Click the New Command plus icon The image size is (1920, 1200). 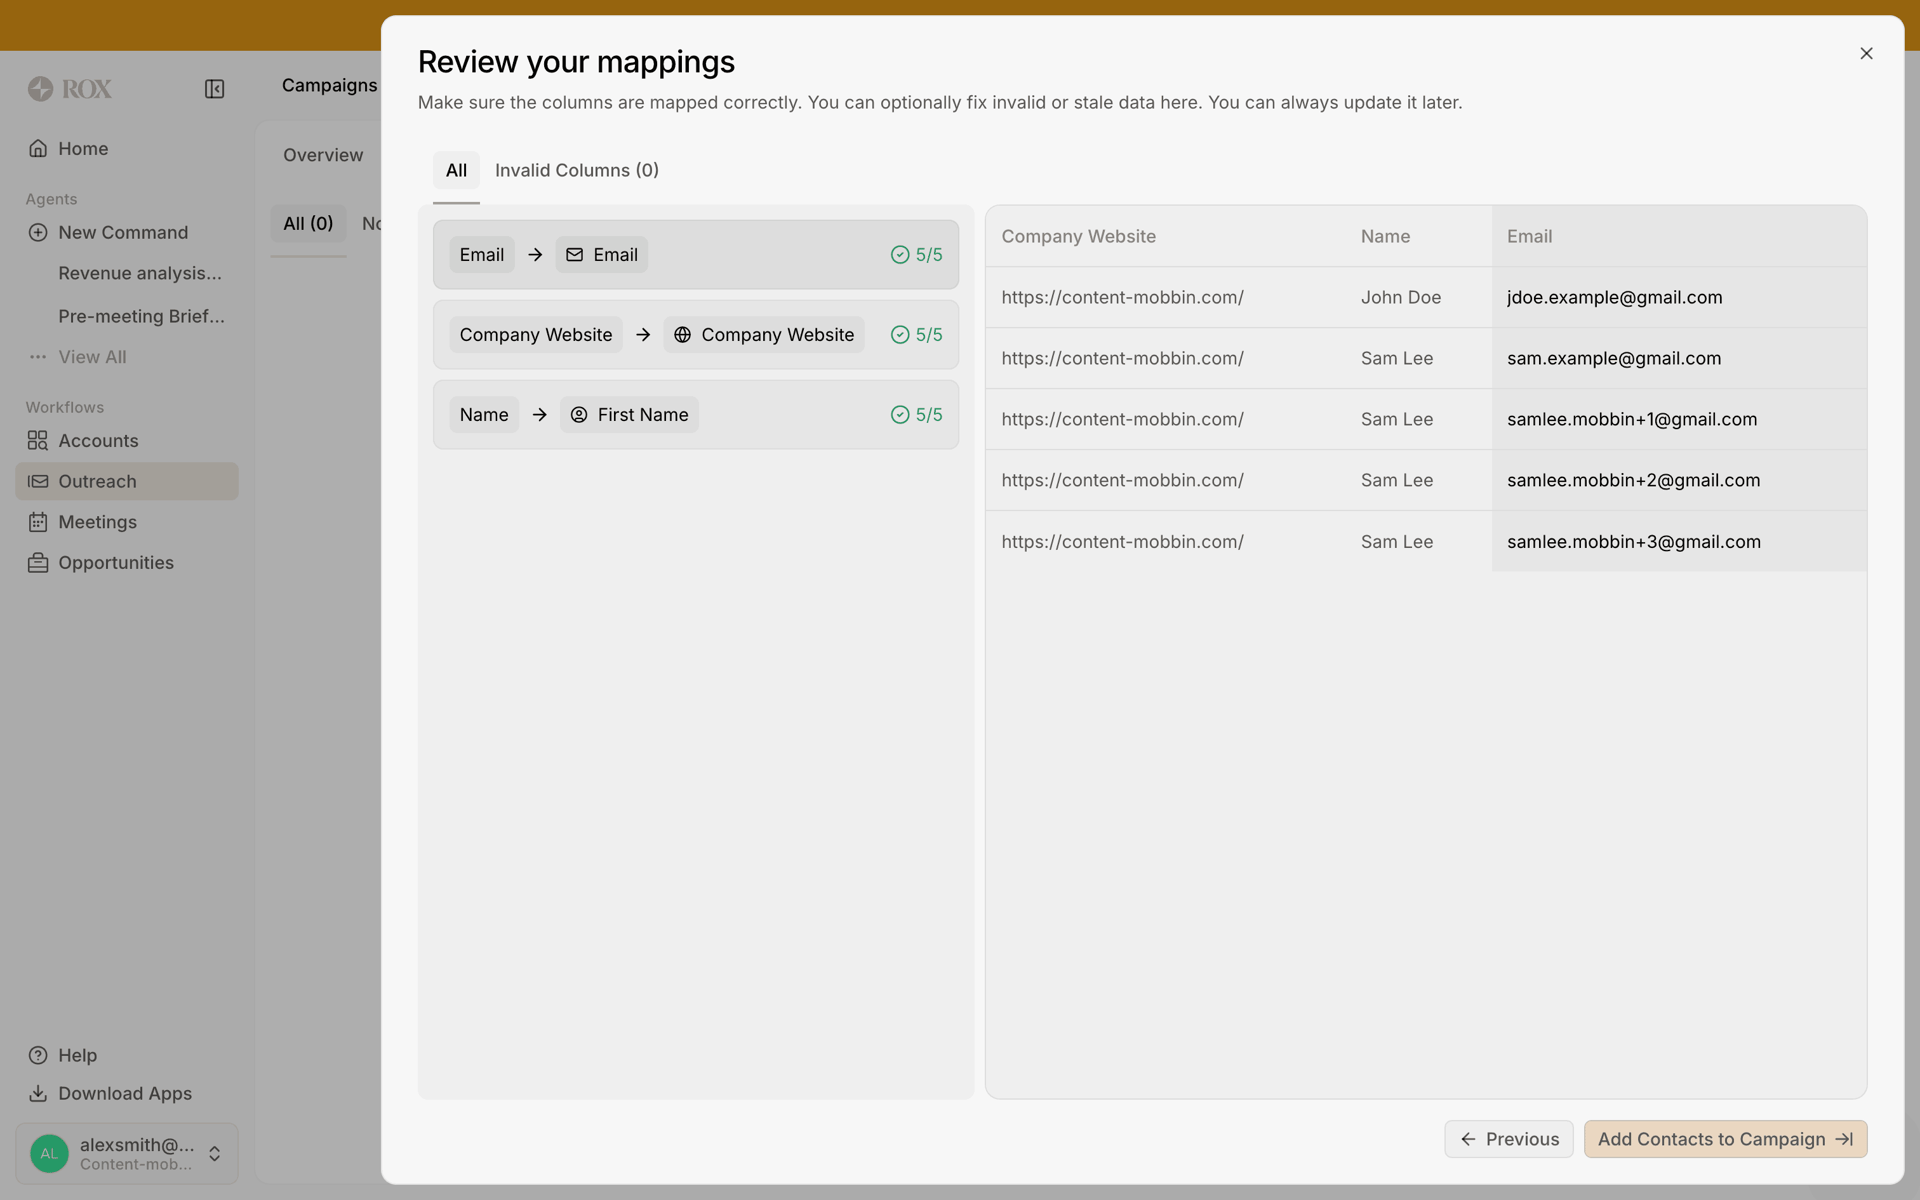38,233
